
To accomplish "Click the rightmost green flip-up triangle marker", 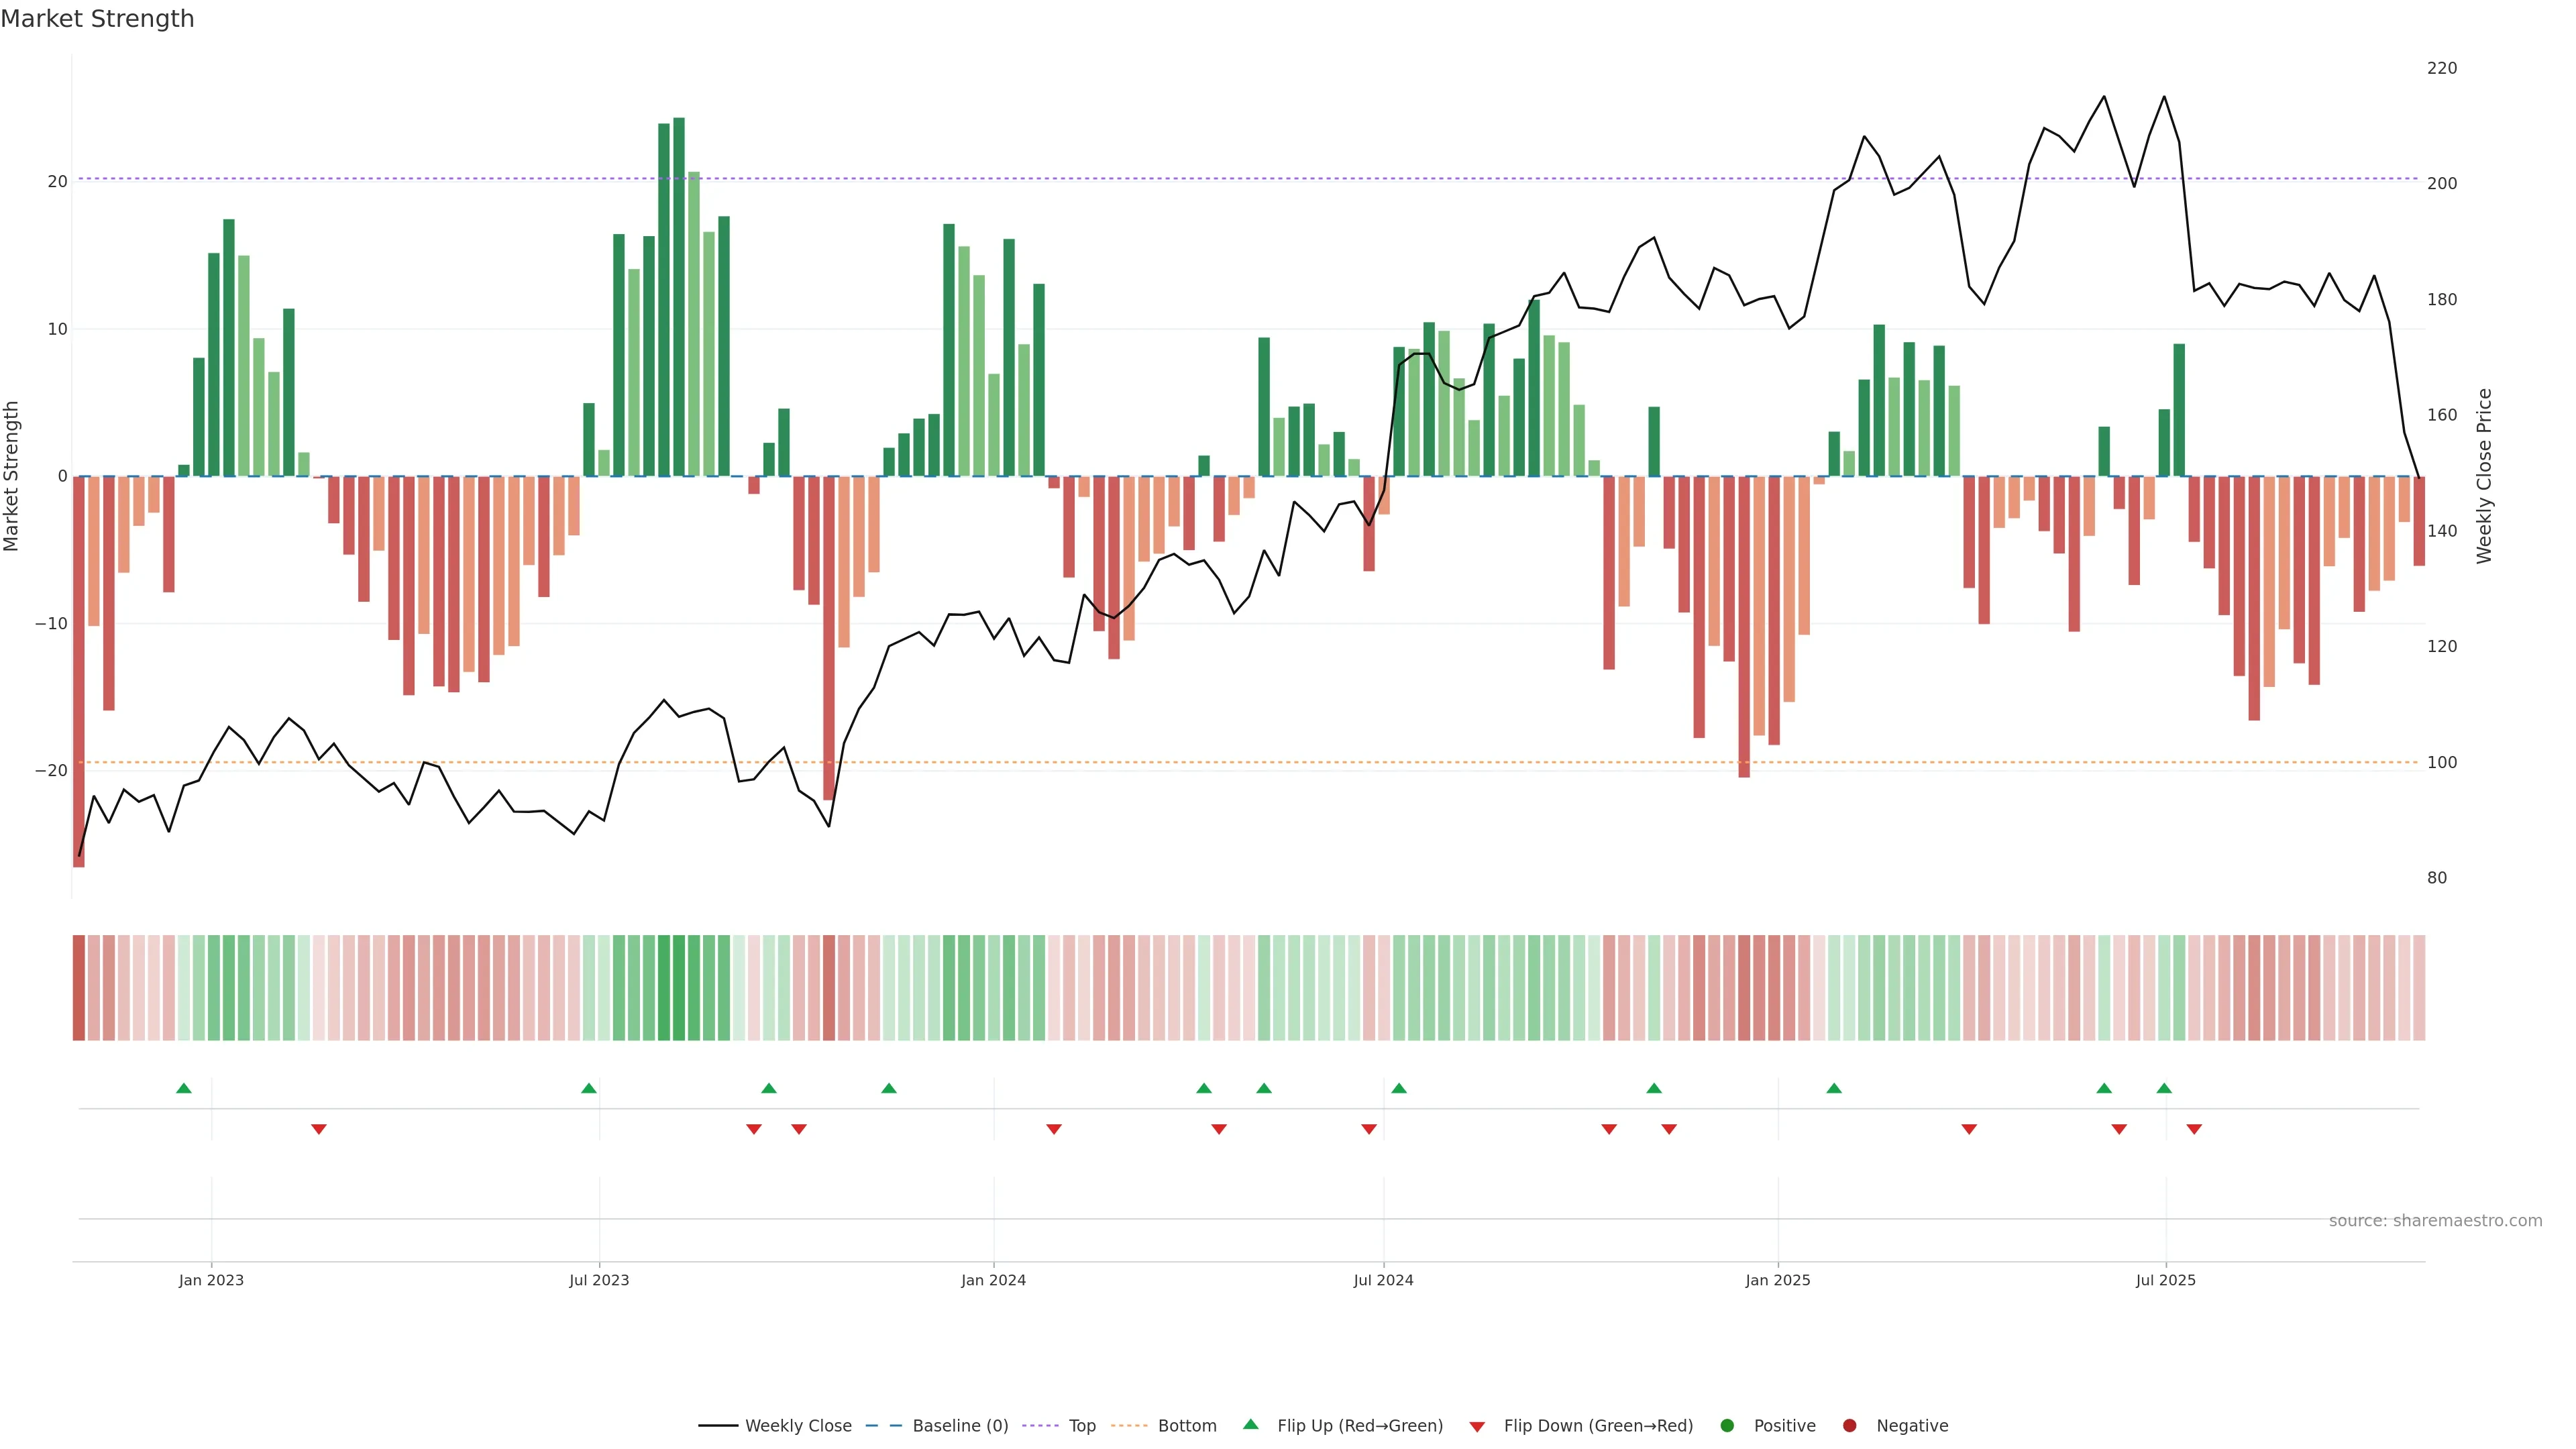I will coord(2164,1088).
